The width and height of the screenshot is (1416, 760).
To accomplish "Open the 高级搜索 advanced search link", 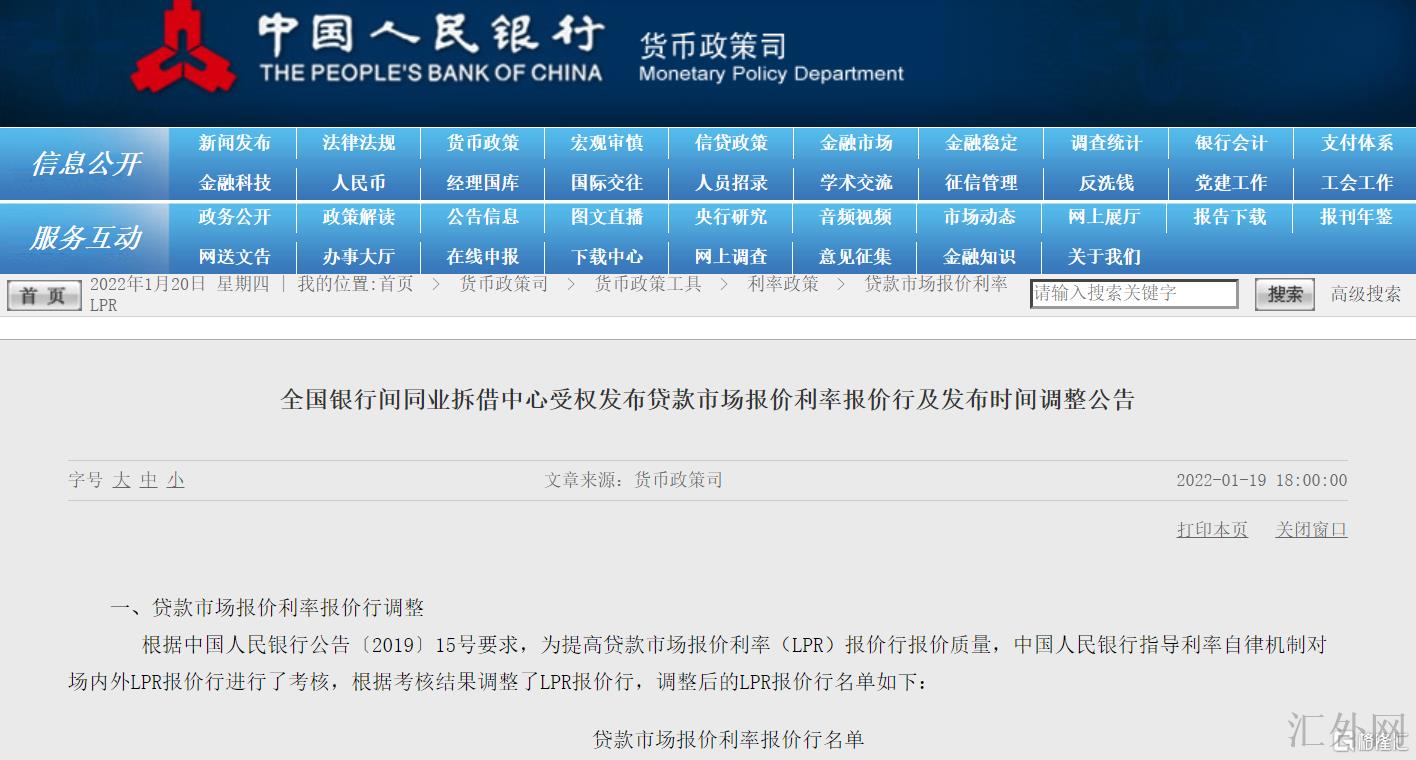I will coord(1365,294).
